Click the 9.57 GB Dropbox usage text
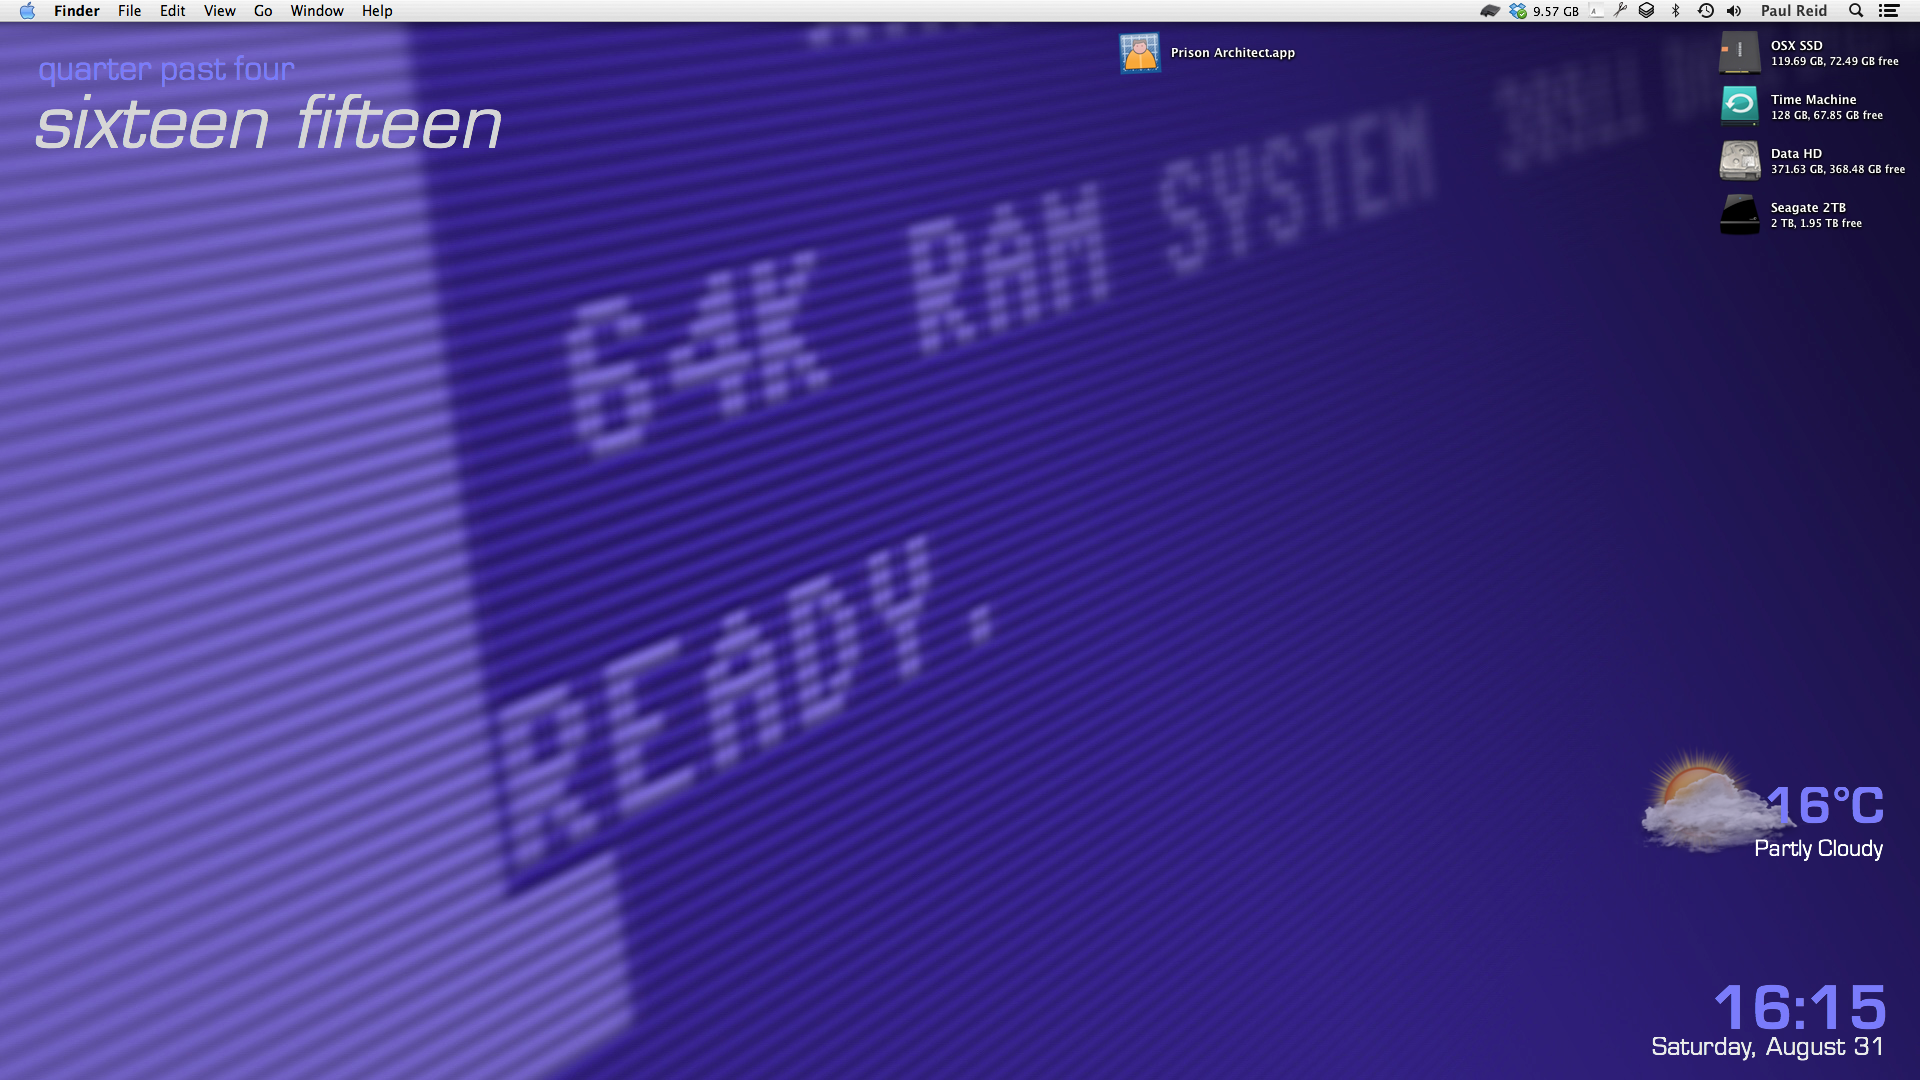Screen dimensions: 1920x1080 point(1556,11)
